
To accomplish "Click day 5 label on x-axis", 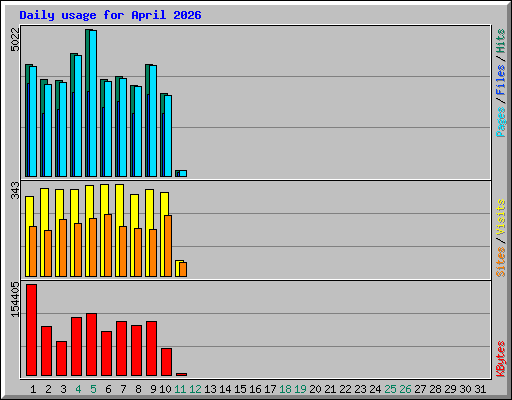I will coord(93,389).
